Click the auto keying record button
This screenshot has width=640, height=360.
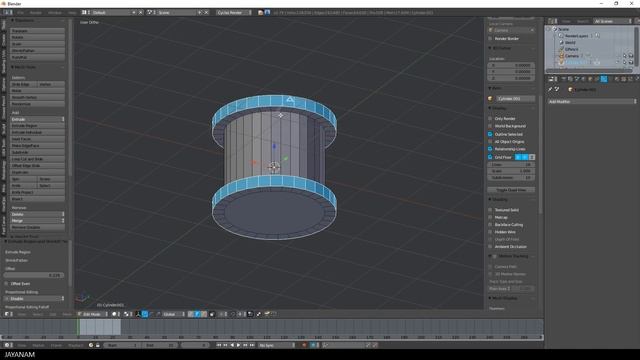coord(304,345)
